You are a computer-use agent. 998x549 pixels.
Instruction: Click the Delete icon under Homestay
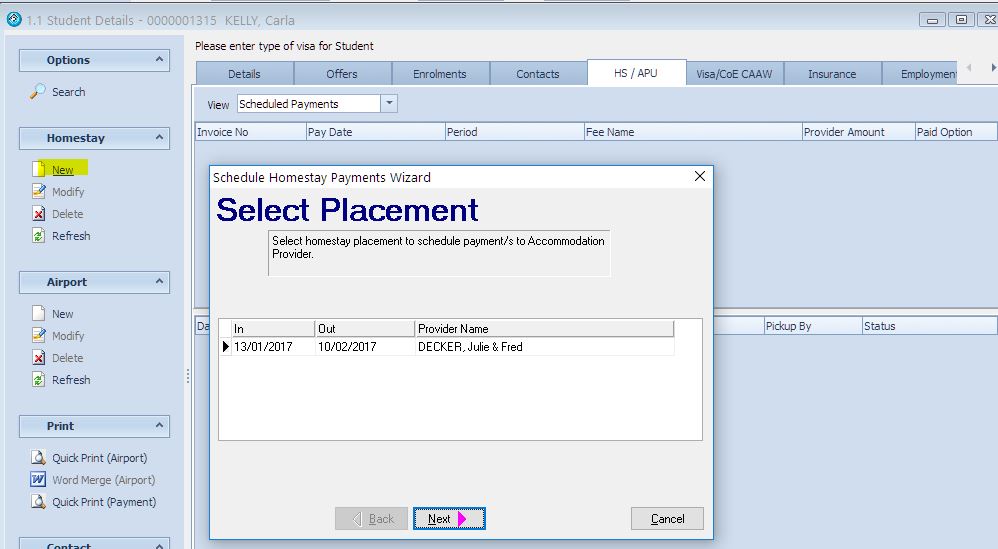(38, 214)
